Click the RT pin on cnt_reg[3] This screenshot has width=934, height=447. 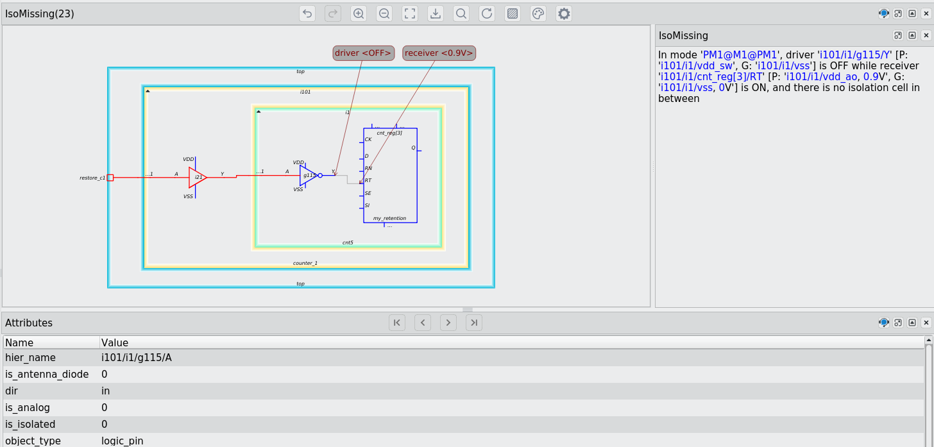(368, 180)
